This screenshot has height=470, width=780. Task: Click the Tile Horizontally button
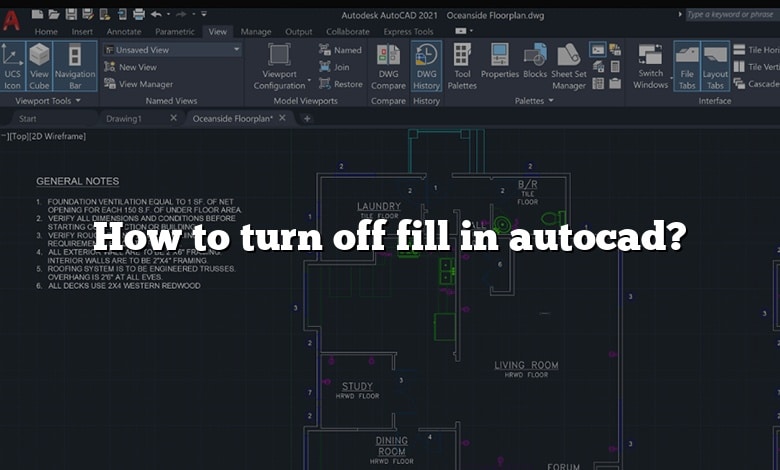coord(756,50)
